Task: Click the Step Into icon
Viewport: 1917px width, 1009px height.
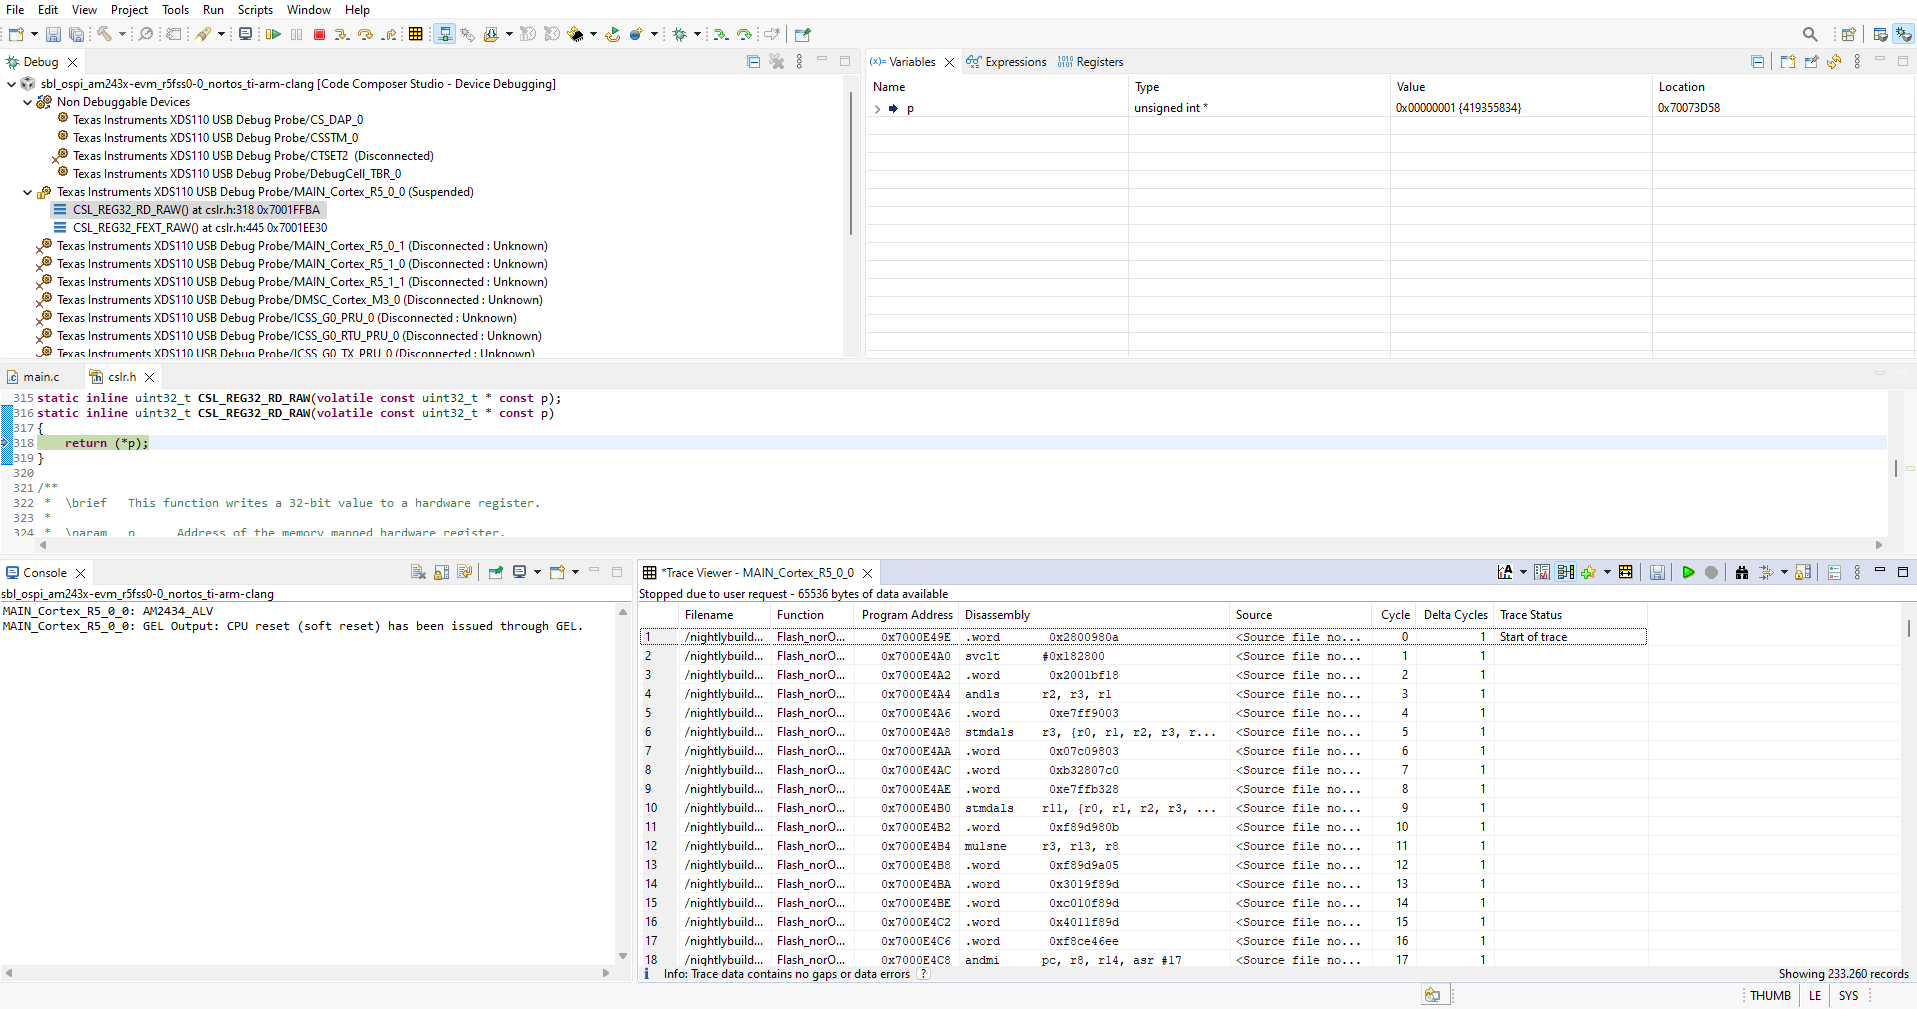Action: click(342, 34)
